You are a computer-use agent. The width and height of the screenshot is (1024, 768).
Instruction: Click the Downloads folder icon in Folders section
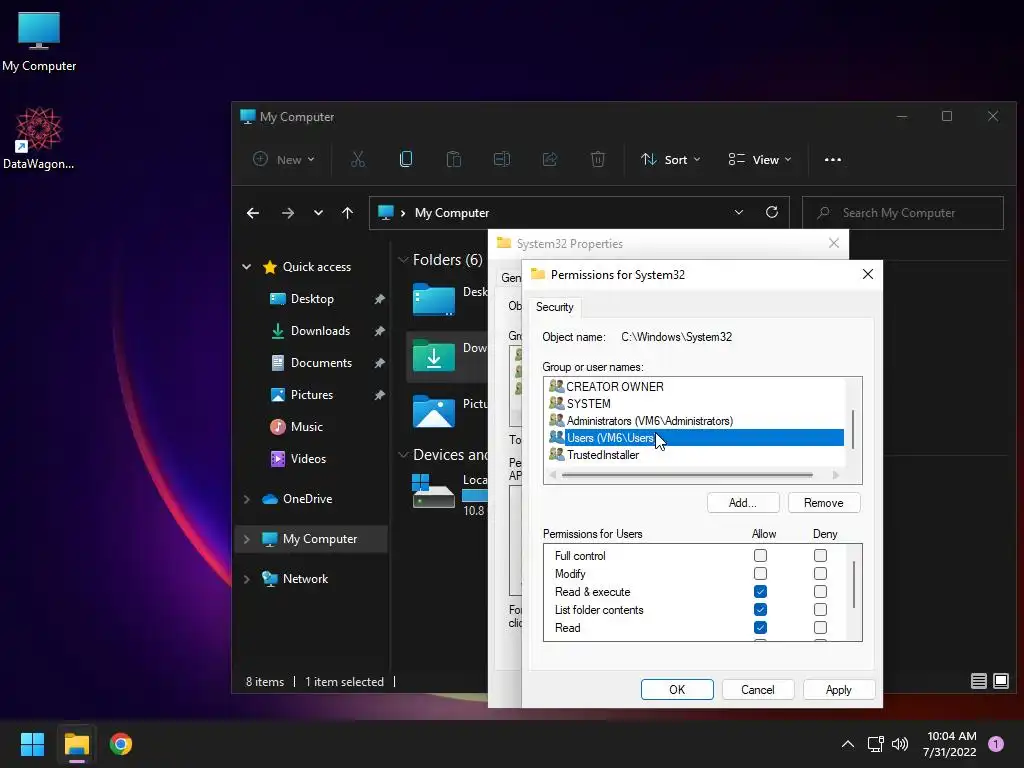tap(434, 356)
